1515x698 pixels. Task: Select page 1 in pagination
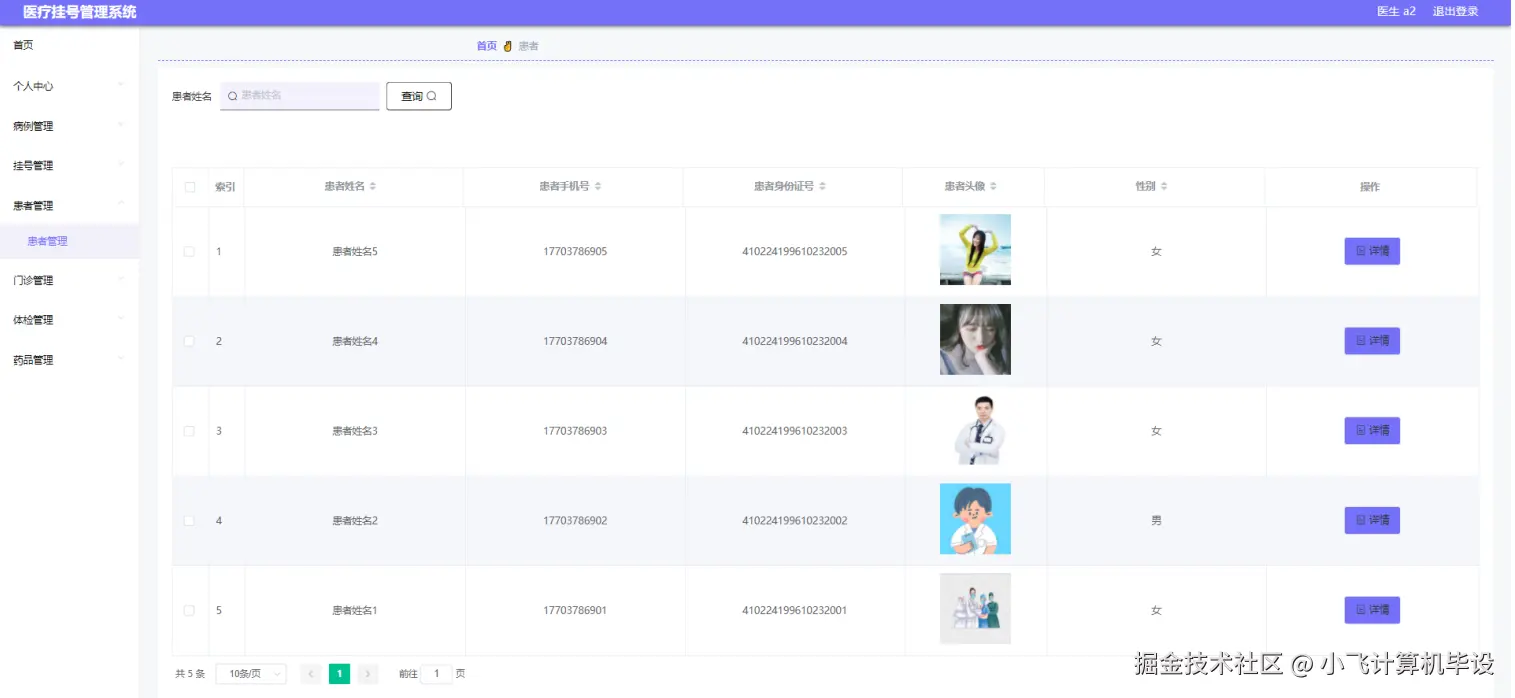pyautogui.click(x=339, y=674)
